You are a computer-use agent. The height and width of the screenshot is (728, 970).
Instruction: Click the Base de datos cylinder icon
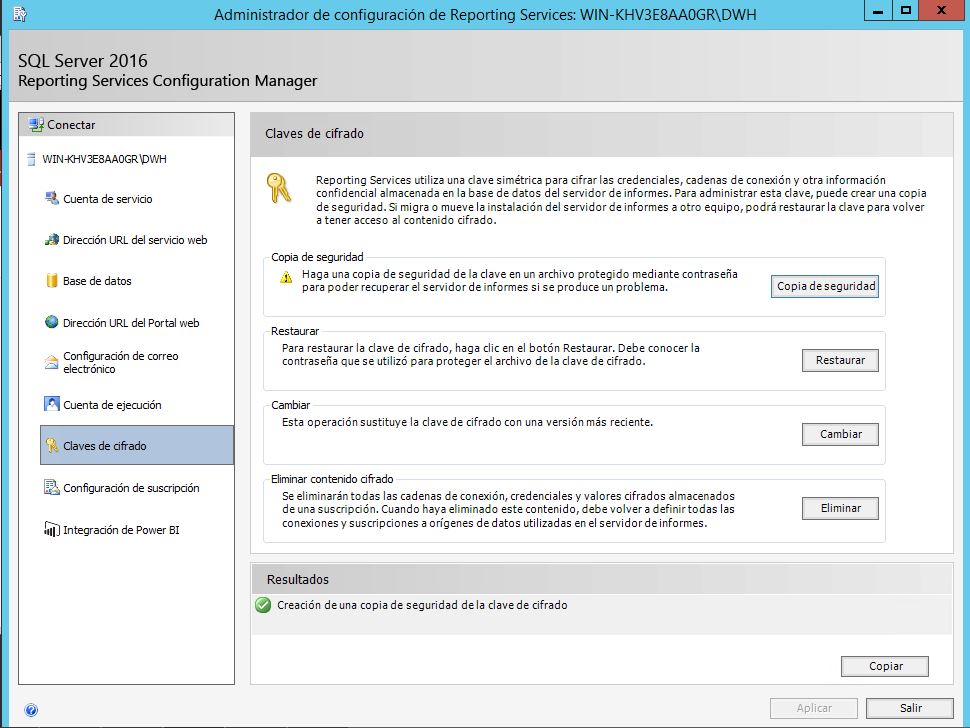pyautogui.click(x=52, y=281)
